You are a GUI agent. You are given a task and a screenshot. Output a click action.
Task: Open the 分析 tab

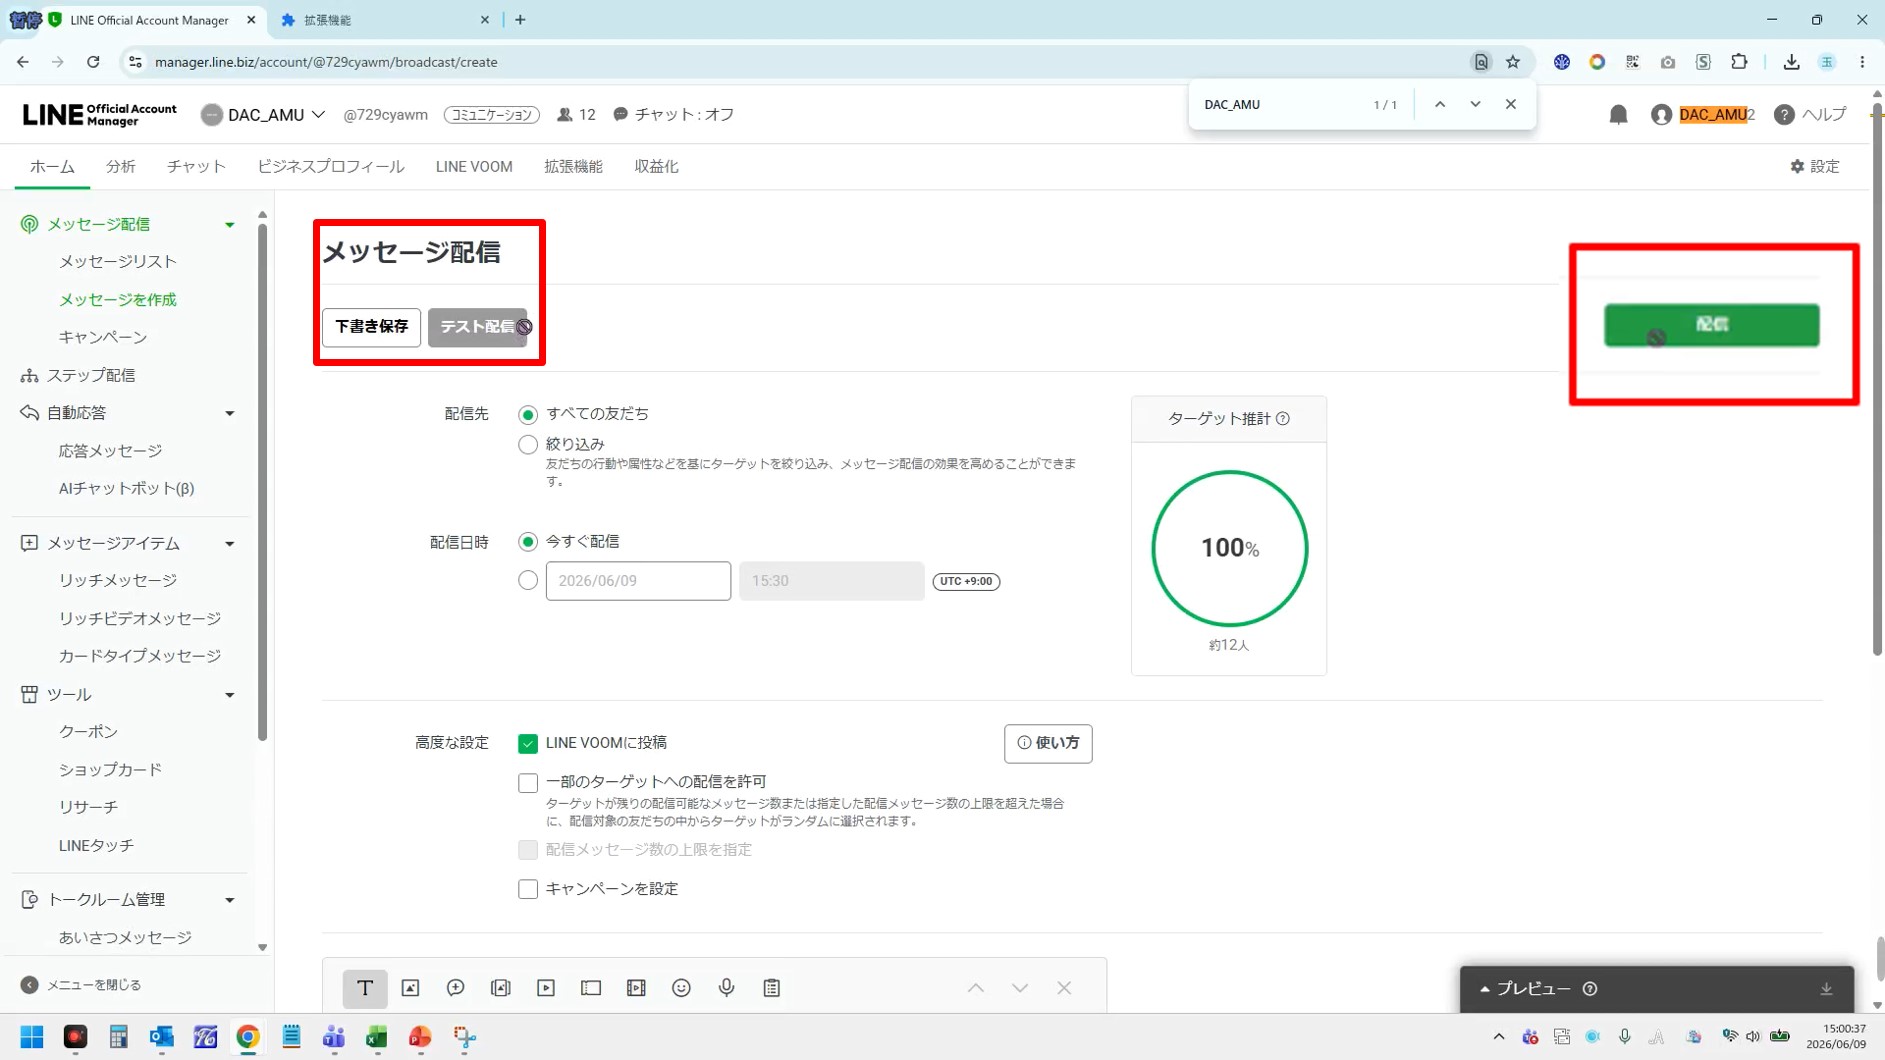121,167
